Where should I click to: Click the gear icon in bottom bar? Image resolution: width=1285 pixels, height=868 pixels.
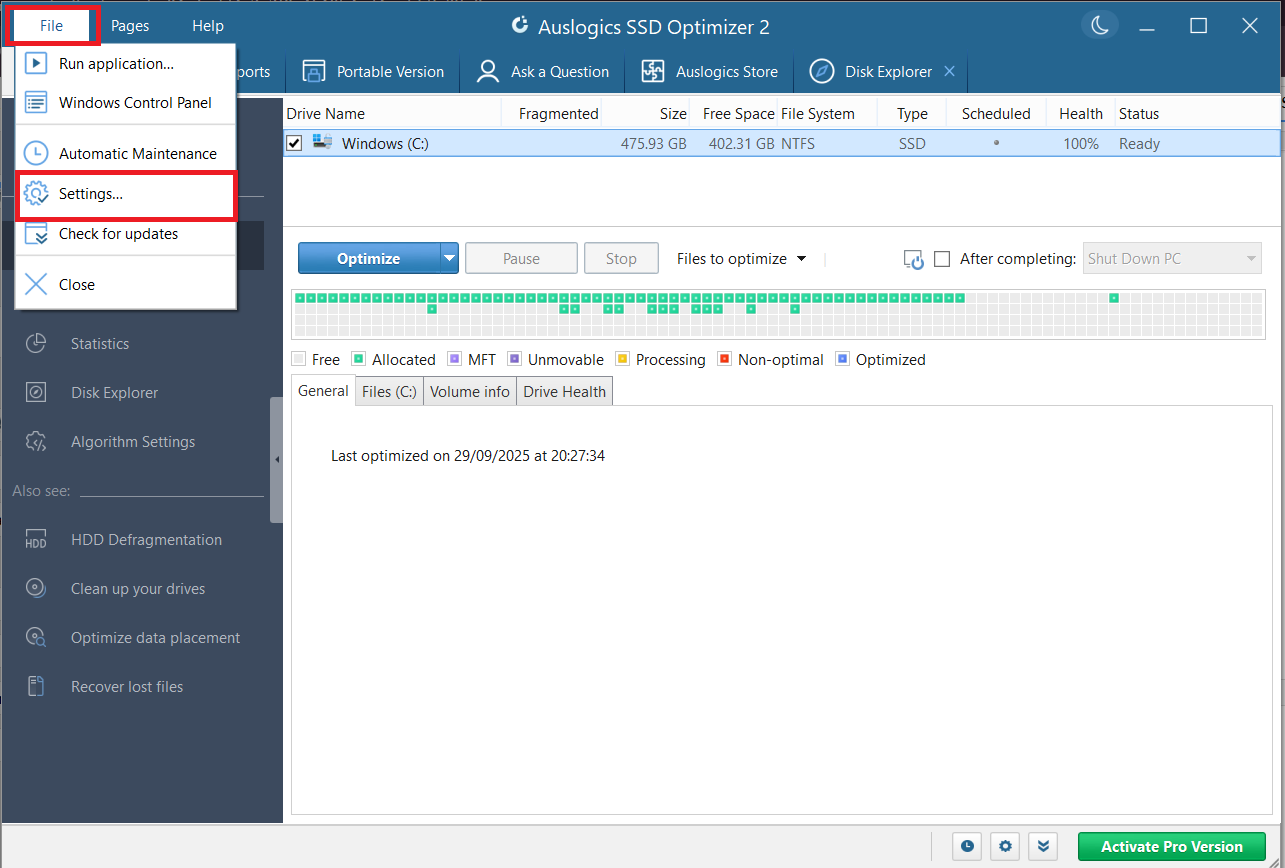click(x=1005, y=846)
